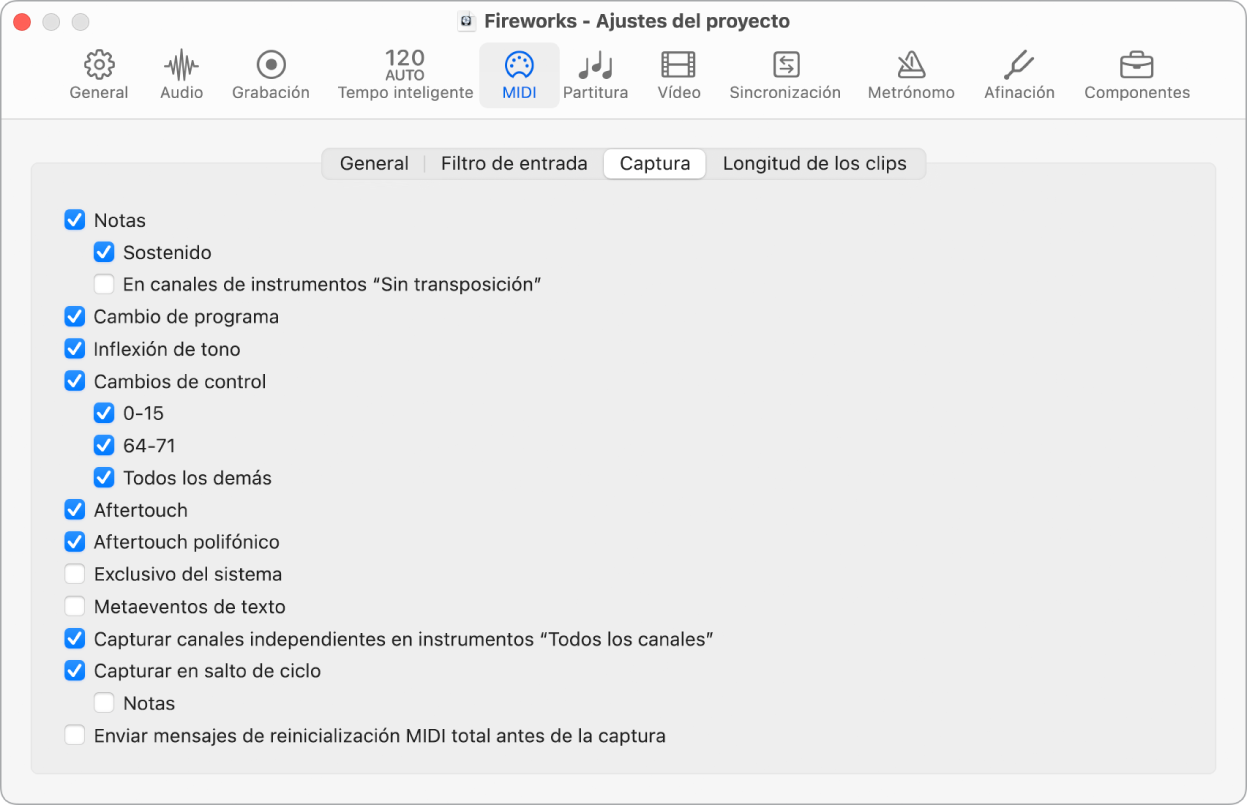Enable Enviar mensajes de reinicialización MIDI checkbox
The image size is (1248, 806).
[x=75, y=736]
